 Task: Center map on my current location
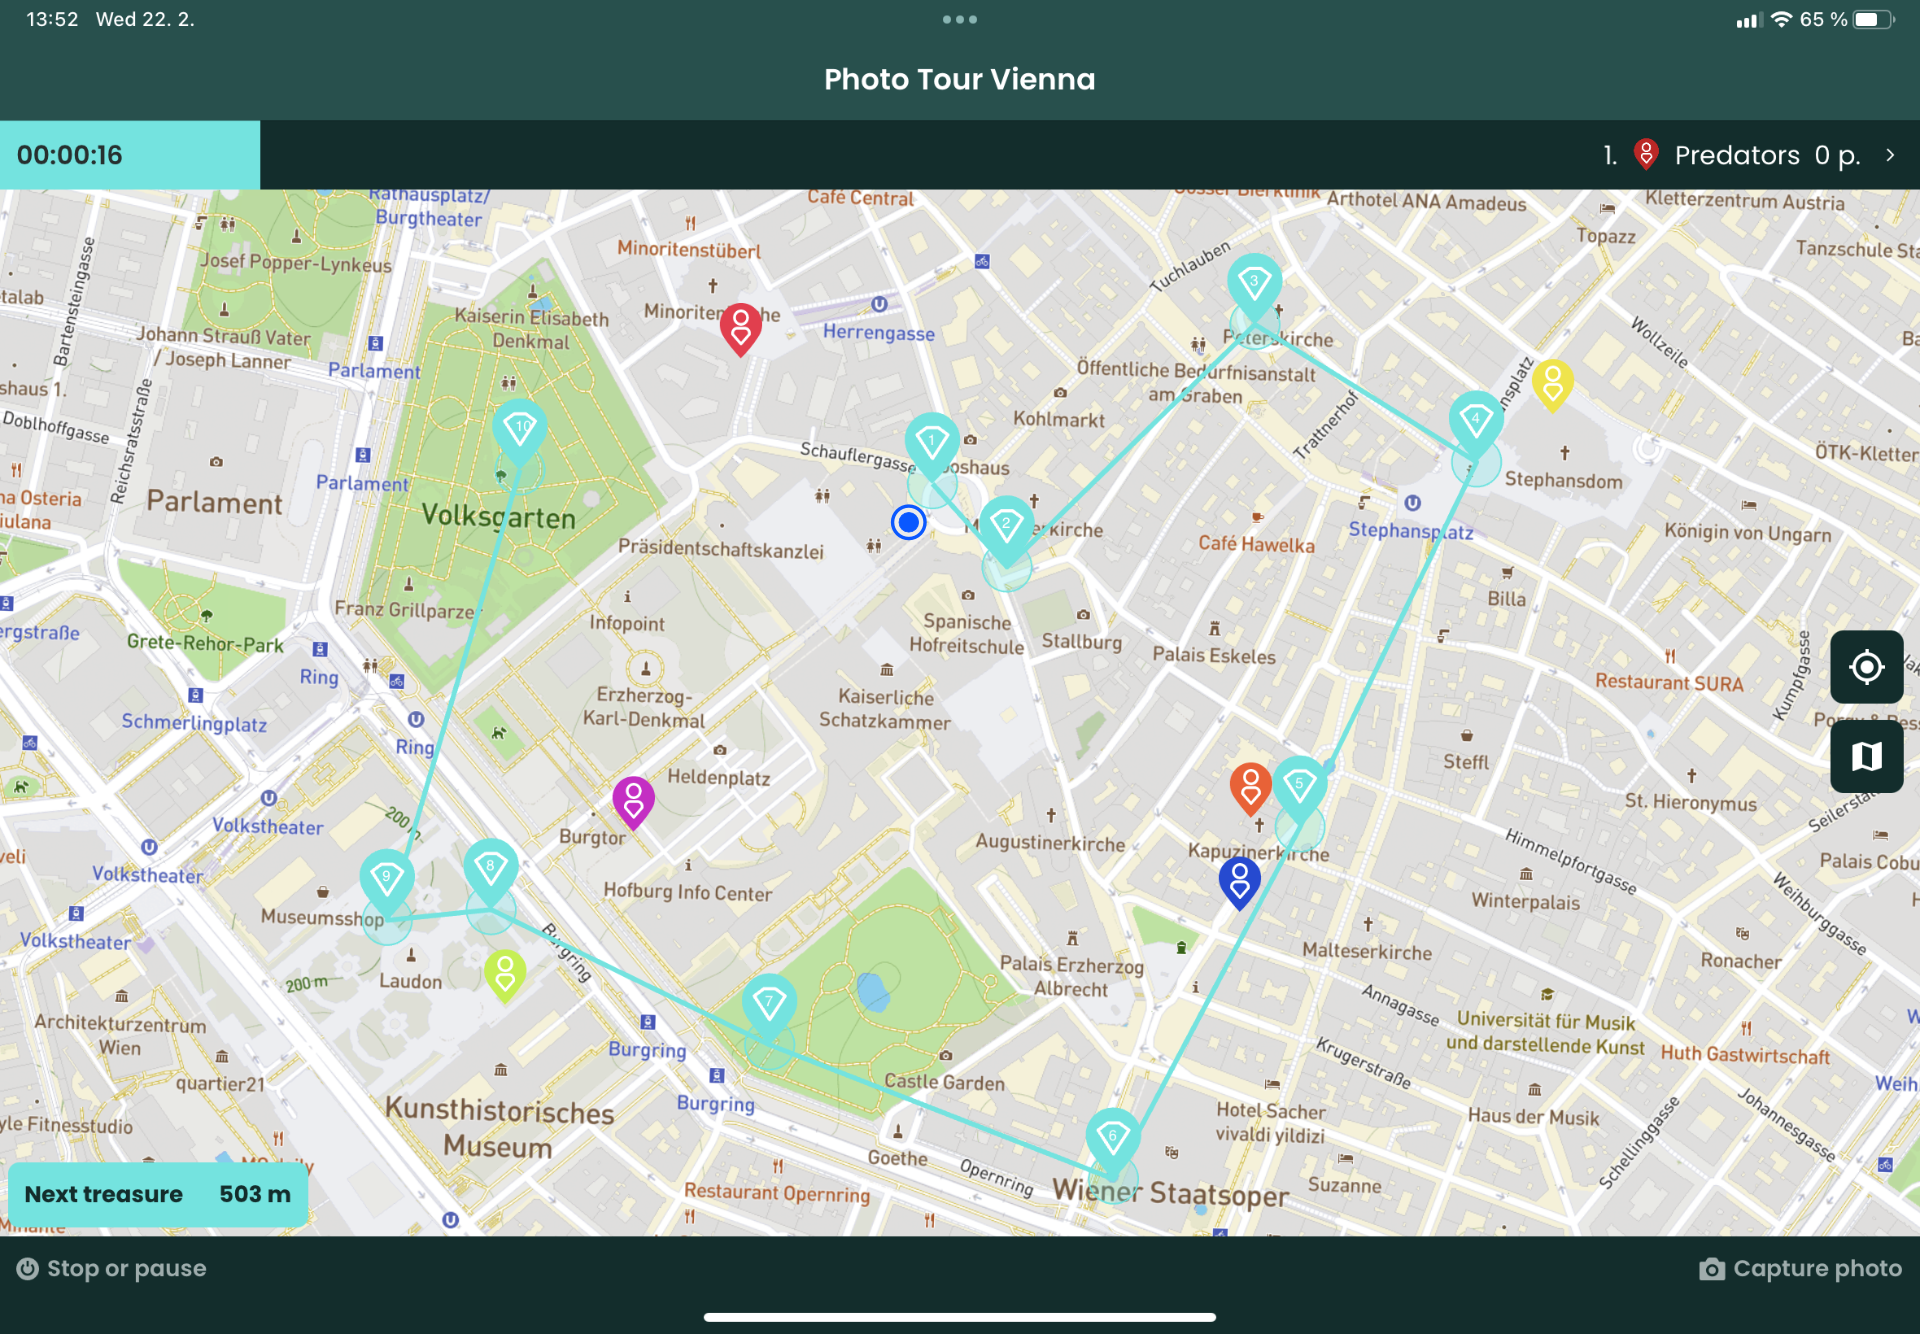pos(1866,667)
